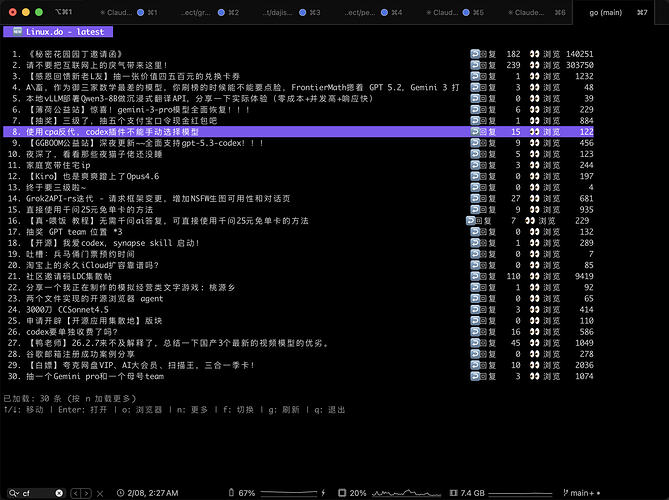The height and width of the screenshot is (500, 669).
Task: Click the 2/08, 2:27 AM timestamp
Action: point(153,493)
